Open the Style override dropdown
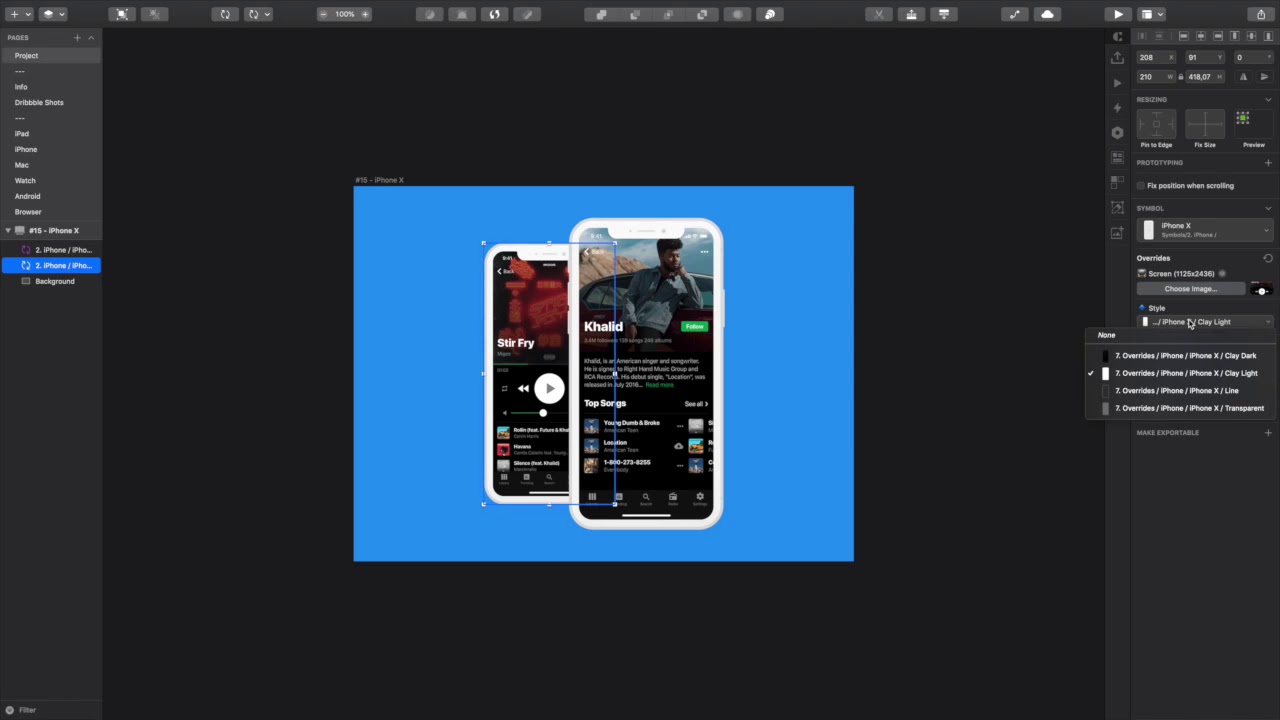Screen dimensions: 1280x720 coord(1205,322)
